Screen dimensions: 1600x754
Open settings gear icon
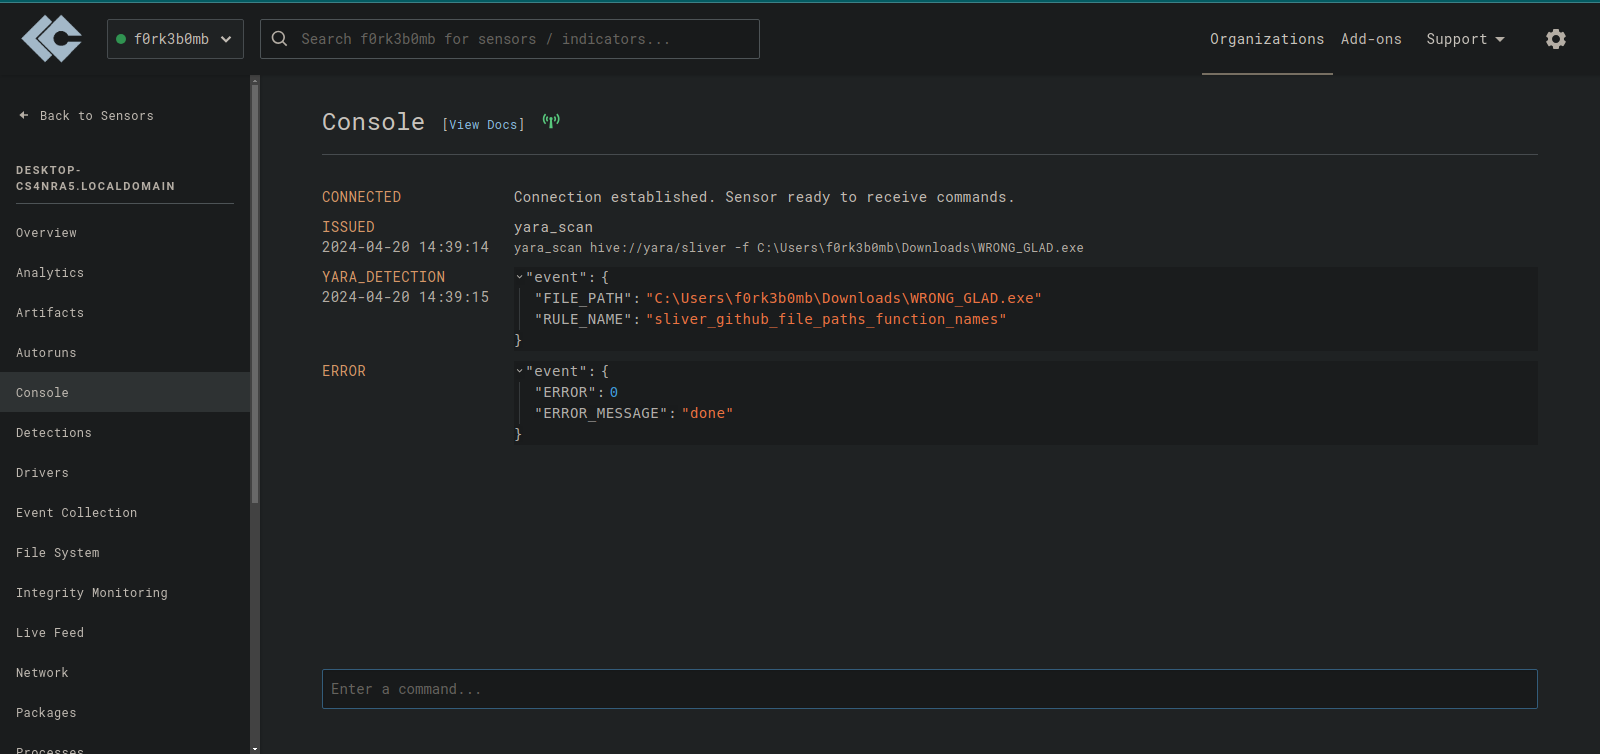(x=1556, y=39)
